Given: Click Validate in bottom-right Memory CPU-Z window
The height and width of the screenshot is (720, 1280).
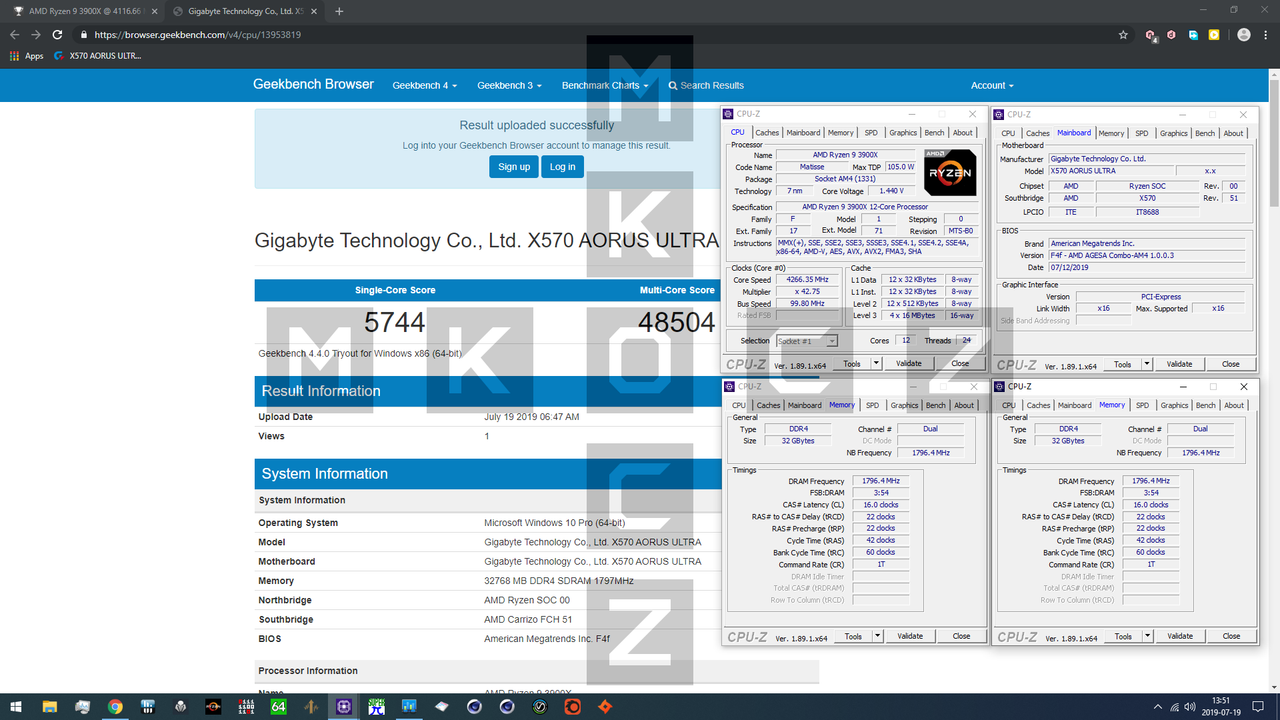Looking at the screenshot, I should coord(1180,636).
